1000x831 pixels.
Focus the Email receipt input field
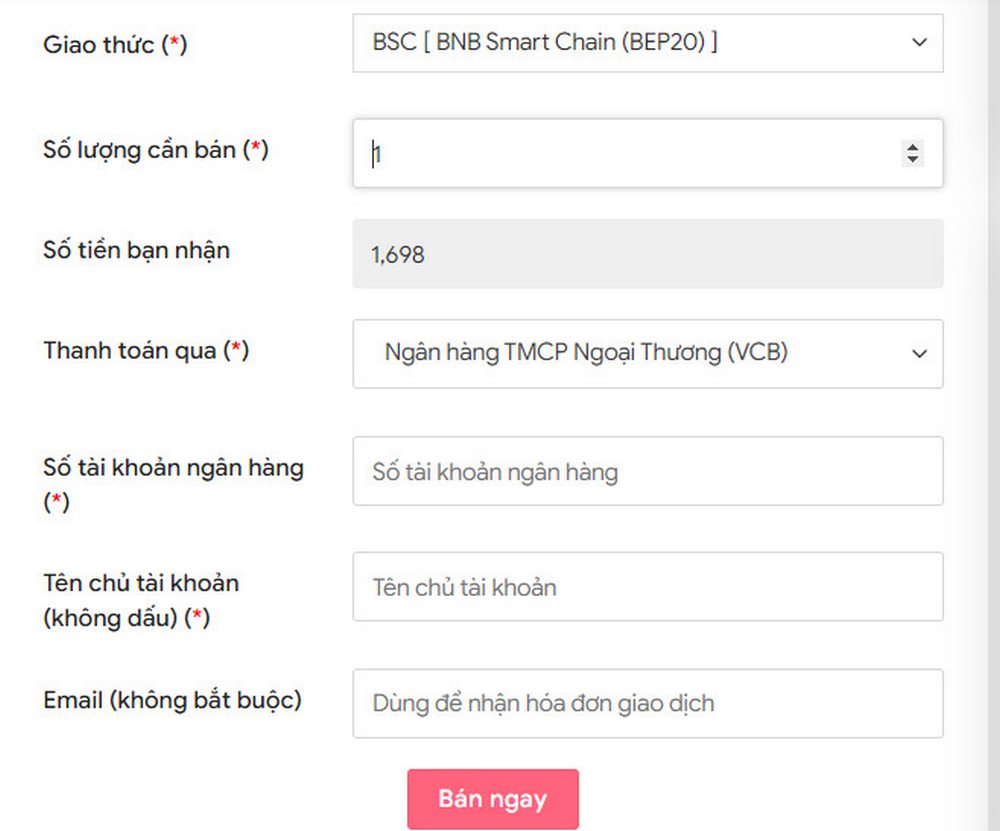647,703
